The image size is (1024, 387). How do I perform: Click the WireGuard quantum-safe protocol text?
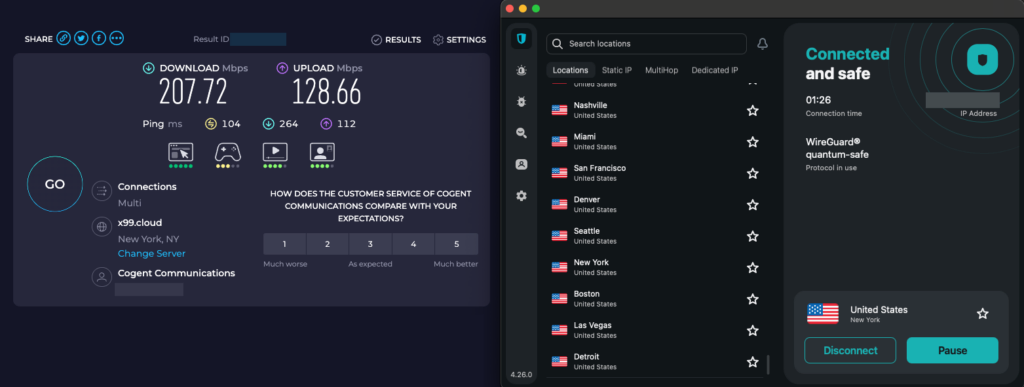tap(837, 149)
